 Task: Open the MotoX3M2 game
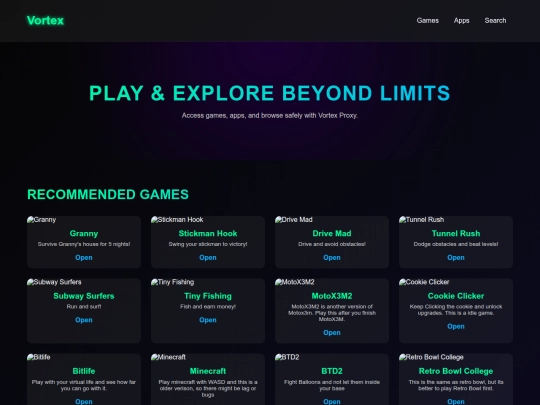coord(332,333)
